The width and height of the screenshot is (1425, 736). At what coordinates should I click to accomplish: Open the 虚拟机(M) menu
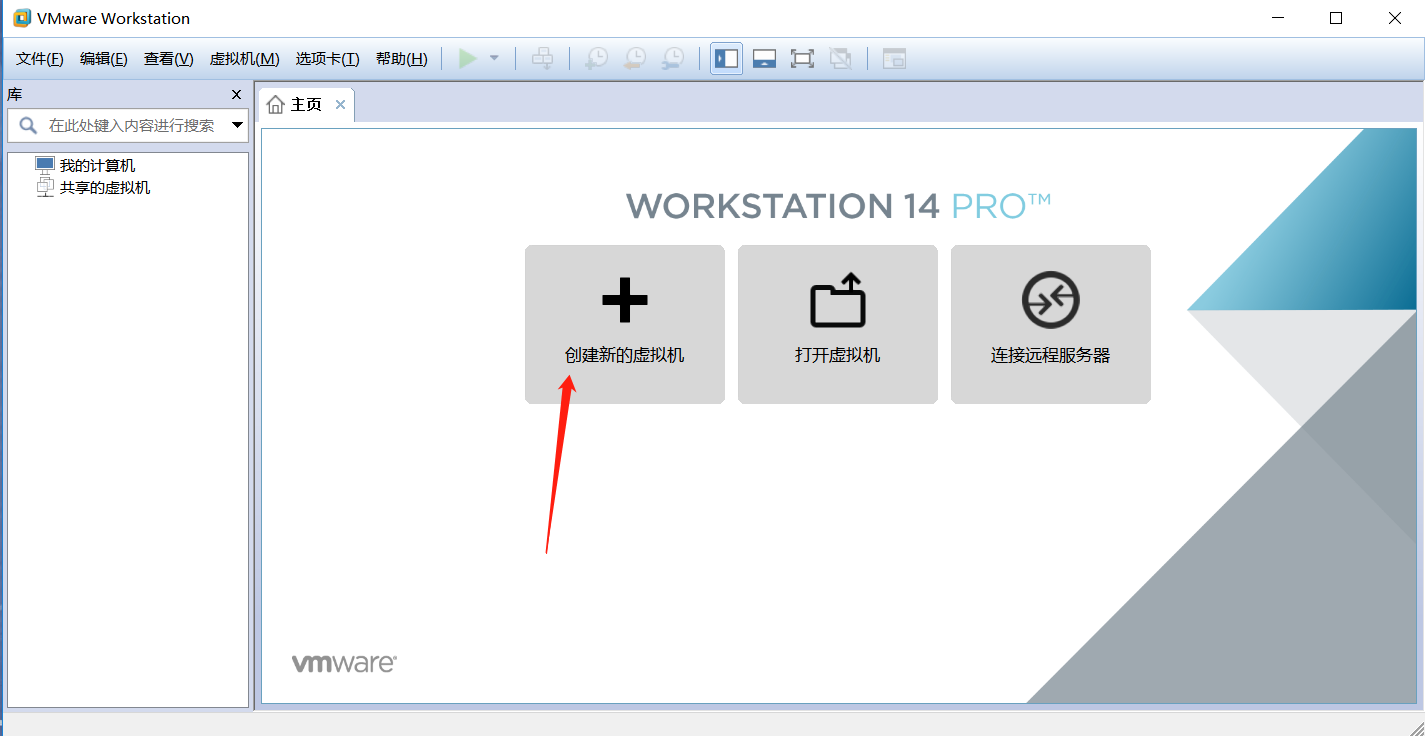click(245, 59)
